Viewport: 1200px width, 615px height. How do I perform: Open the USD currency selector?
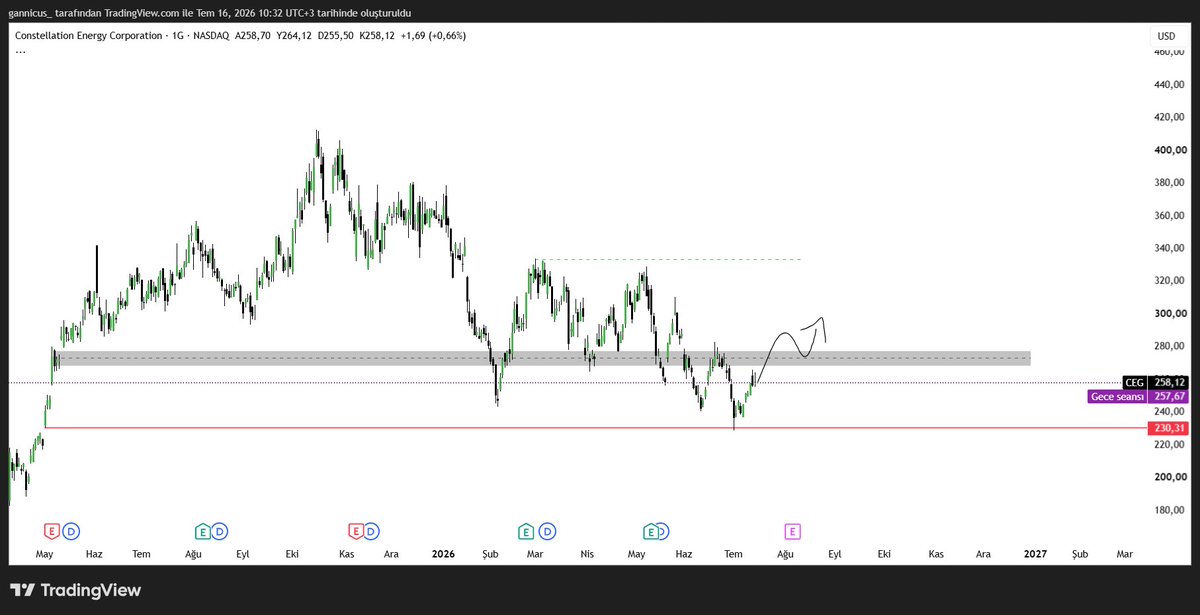coord(1166,36)
